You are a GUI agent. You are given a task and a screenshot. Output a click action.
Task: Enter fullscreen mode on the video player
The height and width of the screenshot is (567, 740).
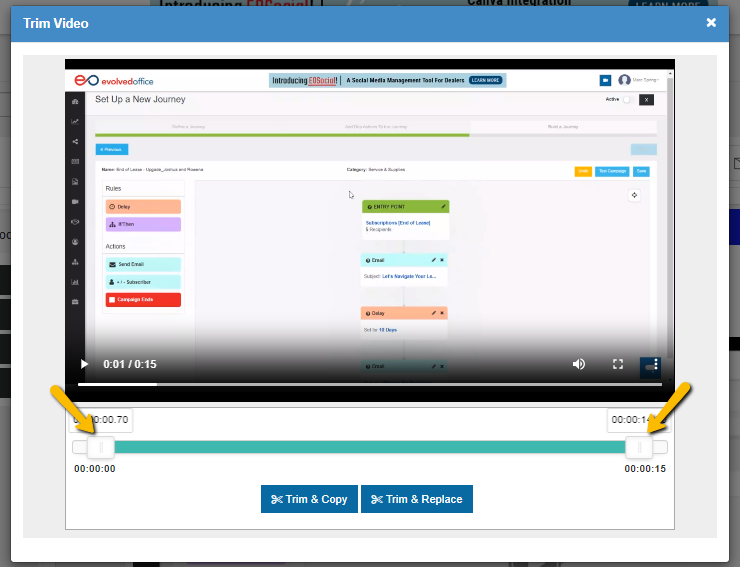pos(618,364)
